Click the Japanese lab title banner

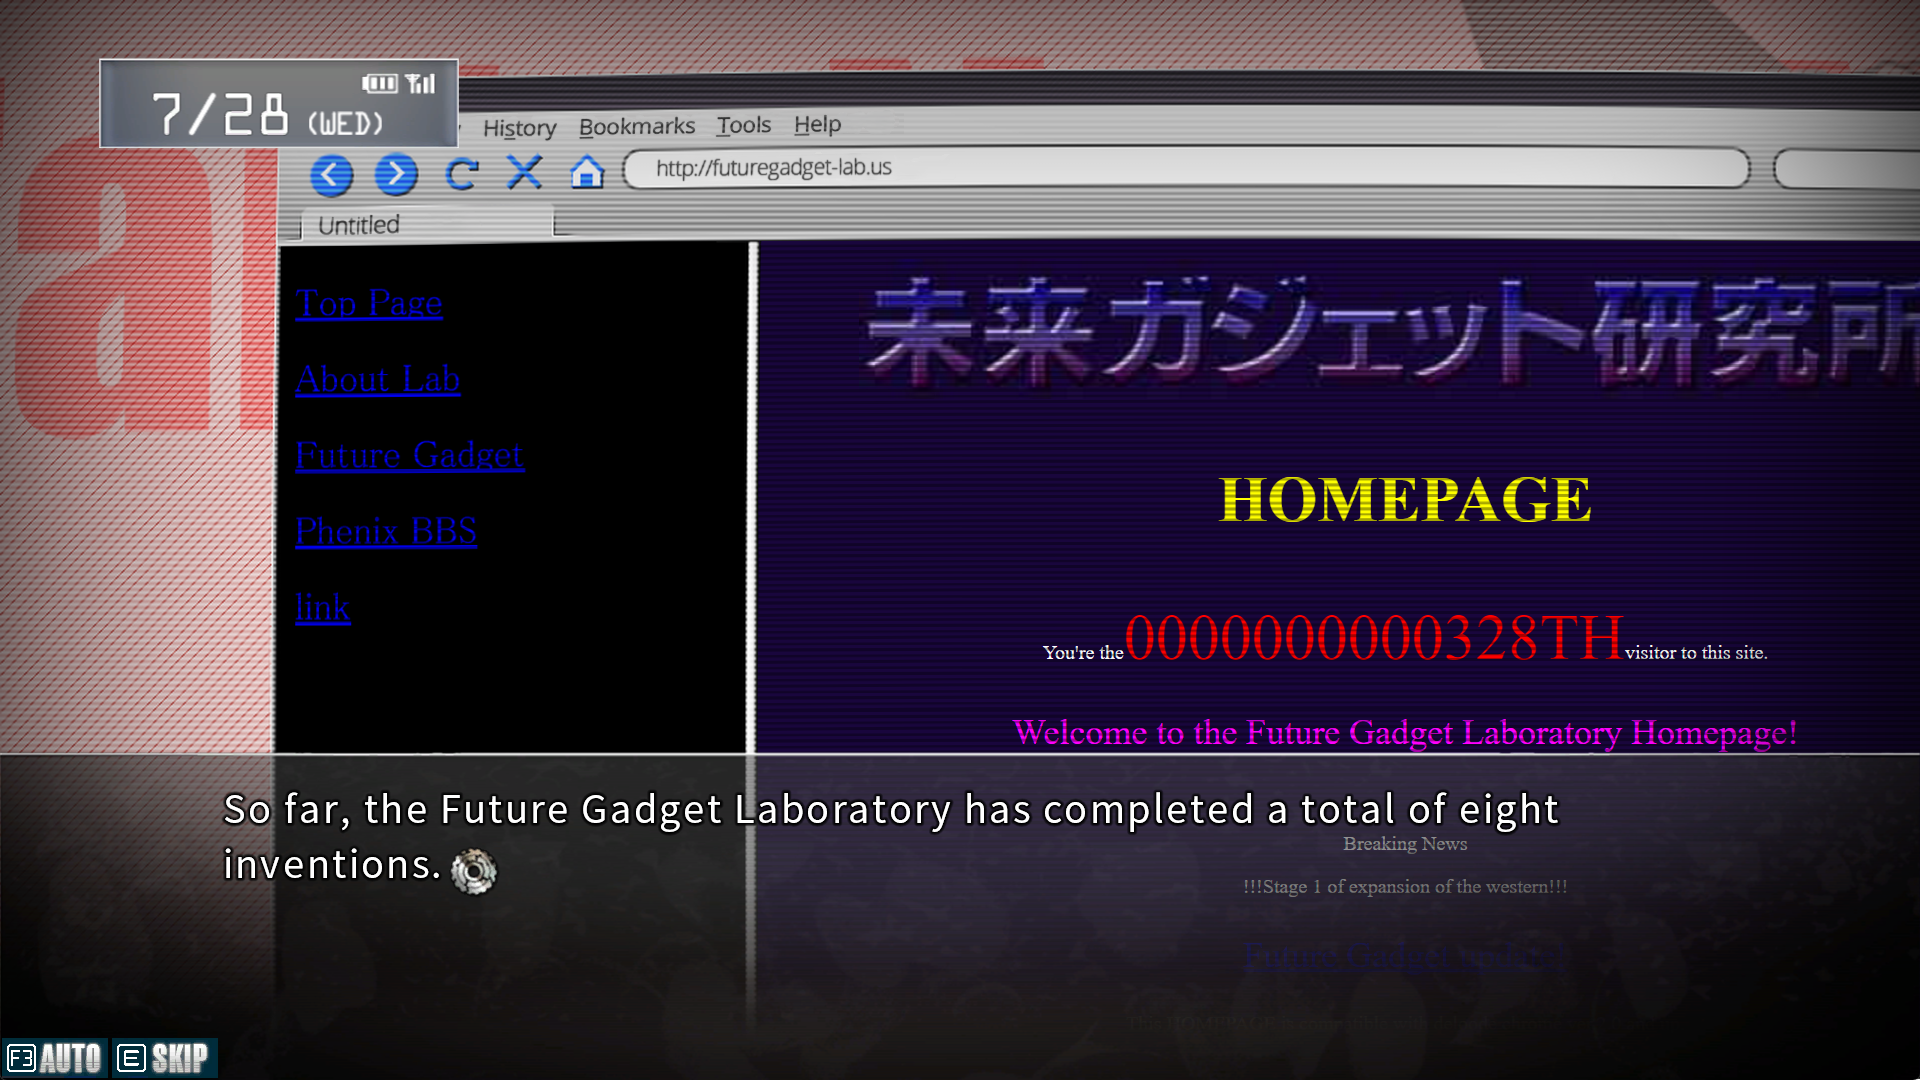point(1393,332)
